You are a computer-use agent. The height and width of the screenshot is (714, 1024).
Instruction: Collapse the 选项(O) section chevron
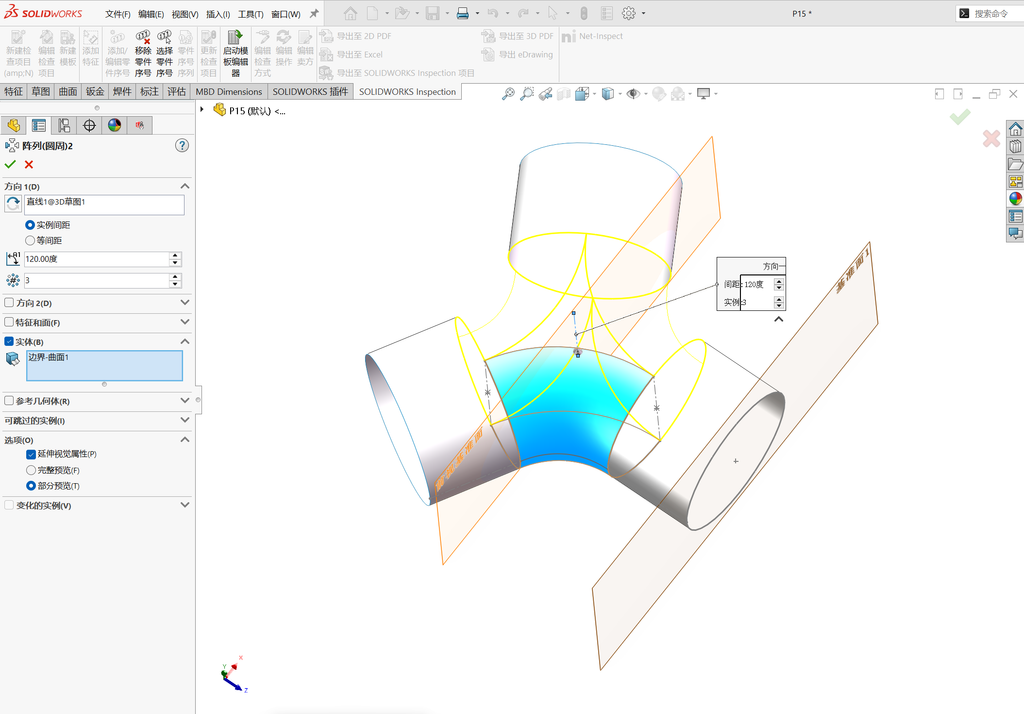point(185,440)
